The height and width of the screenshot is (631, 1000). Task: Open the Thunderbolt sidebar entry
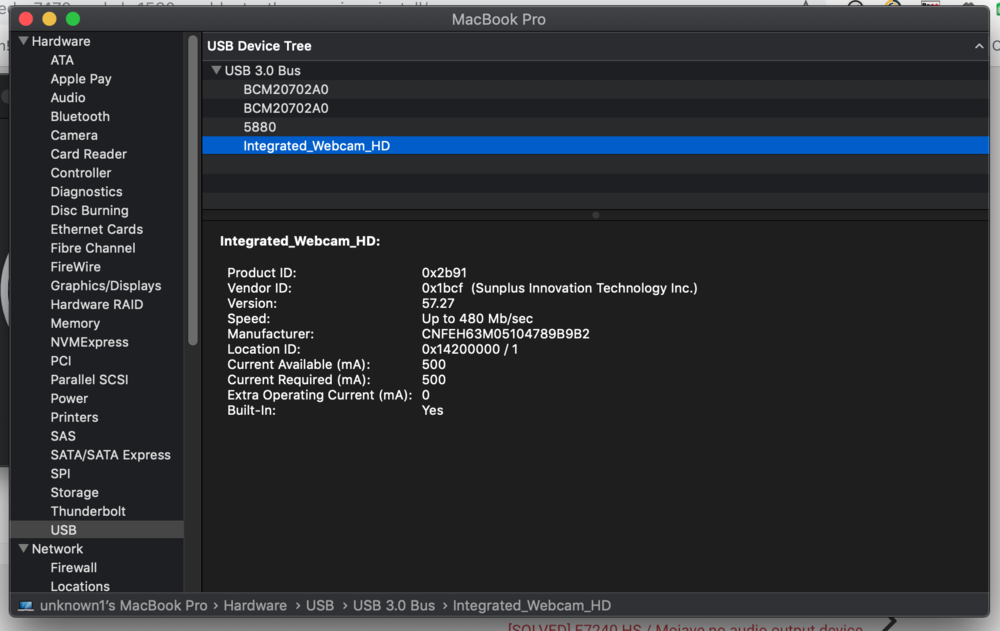[88, 511]
